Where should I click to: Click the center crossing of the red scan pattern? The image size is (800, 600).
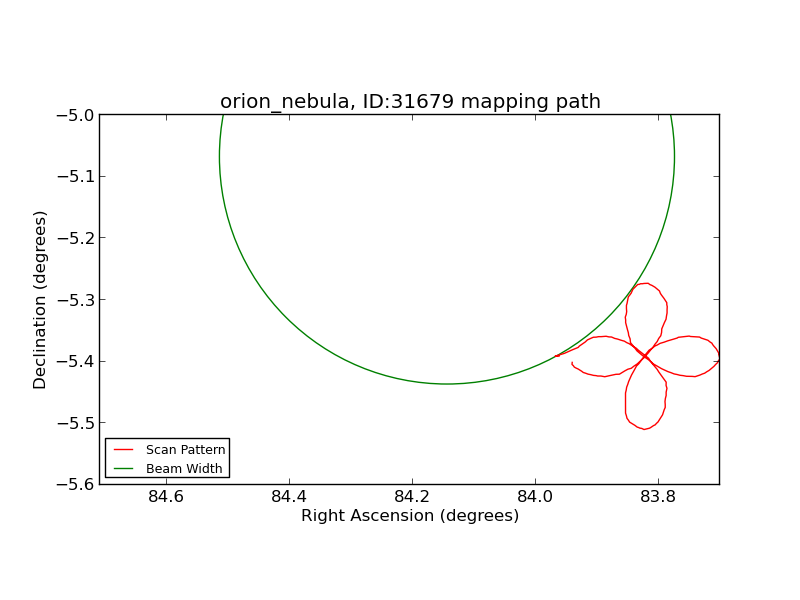coord(645,356)
